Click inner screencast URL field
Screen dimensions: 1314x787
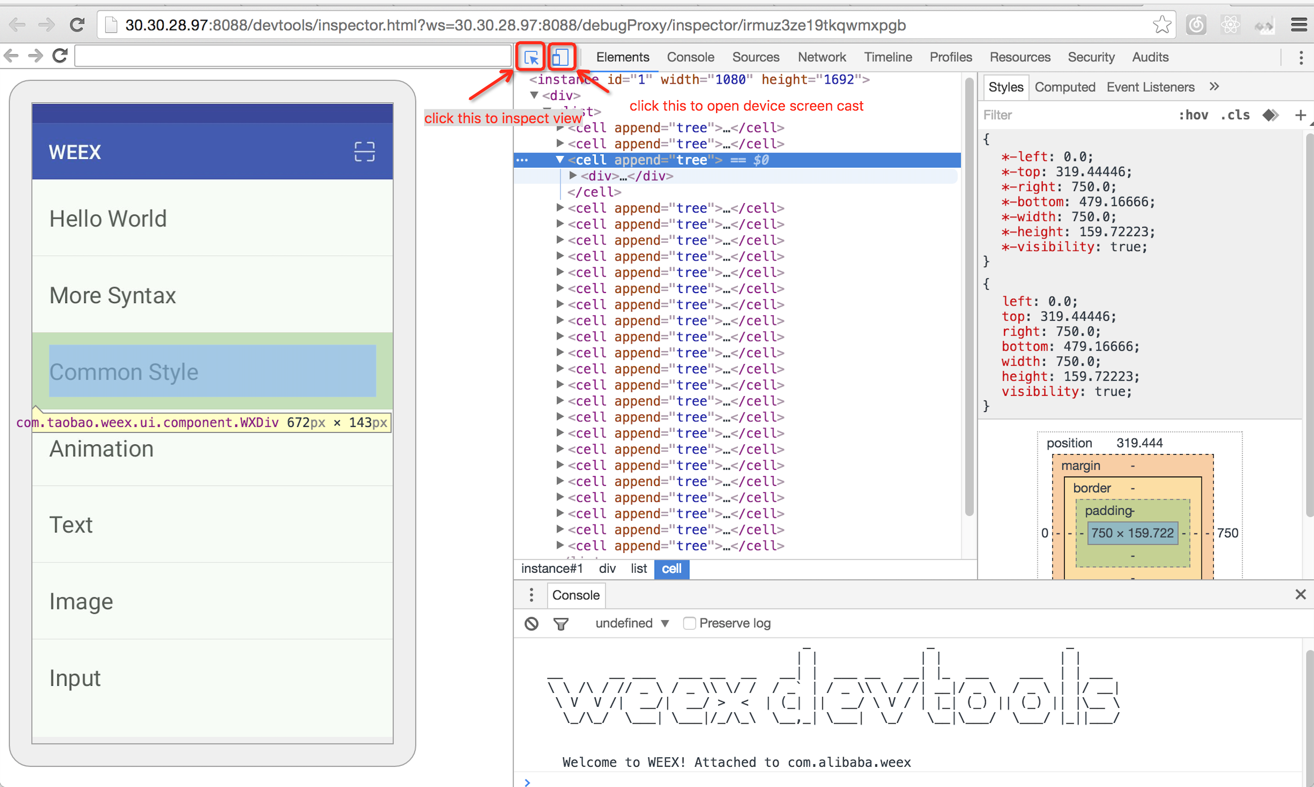point(292,56)
